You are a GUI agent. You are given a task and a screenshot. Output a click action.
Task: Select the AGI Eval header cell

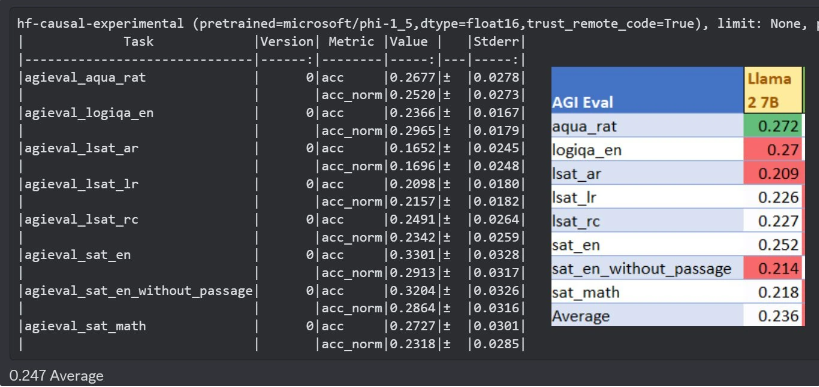point(648,90)
